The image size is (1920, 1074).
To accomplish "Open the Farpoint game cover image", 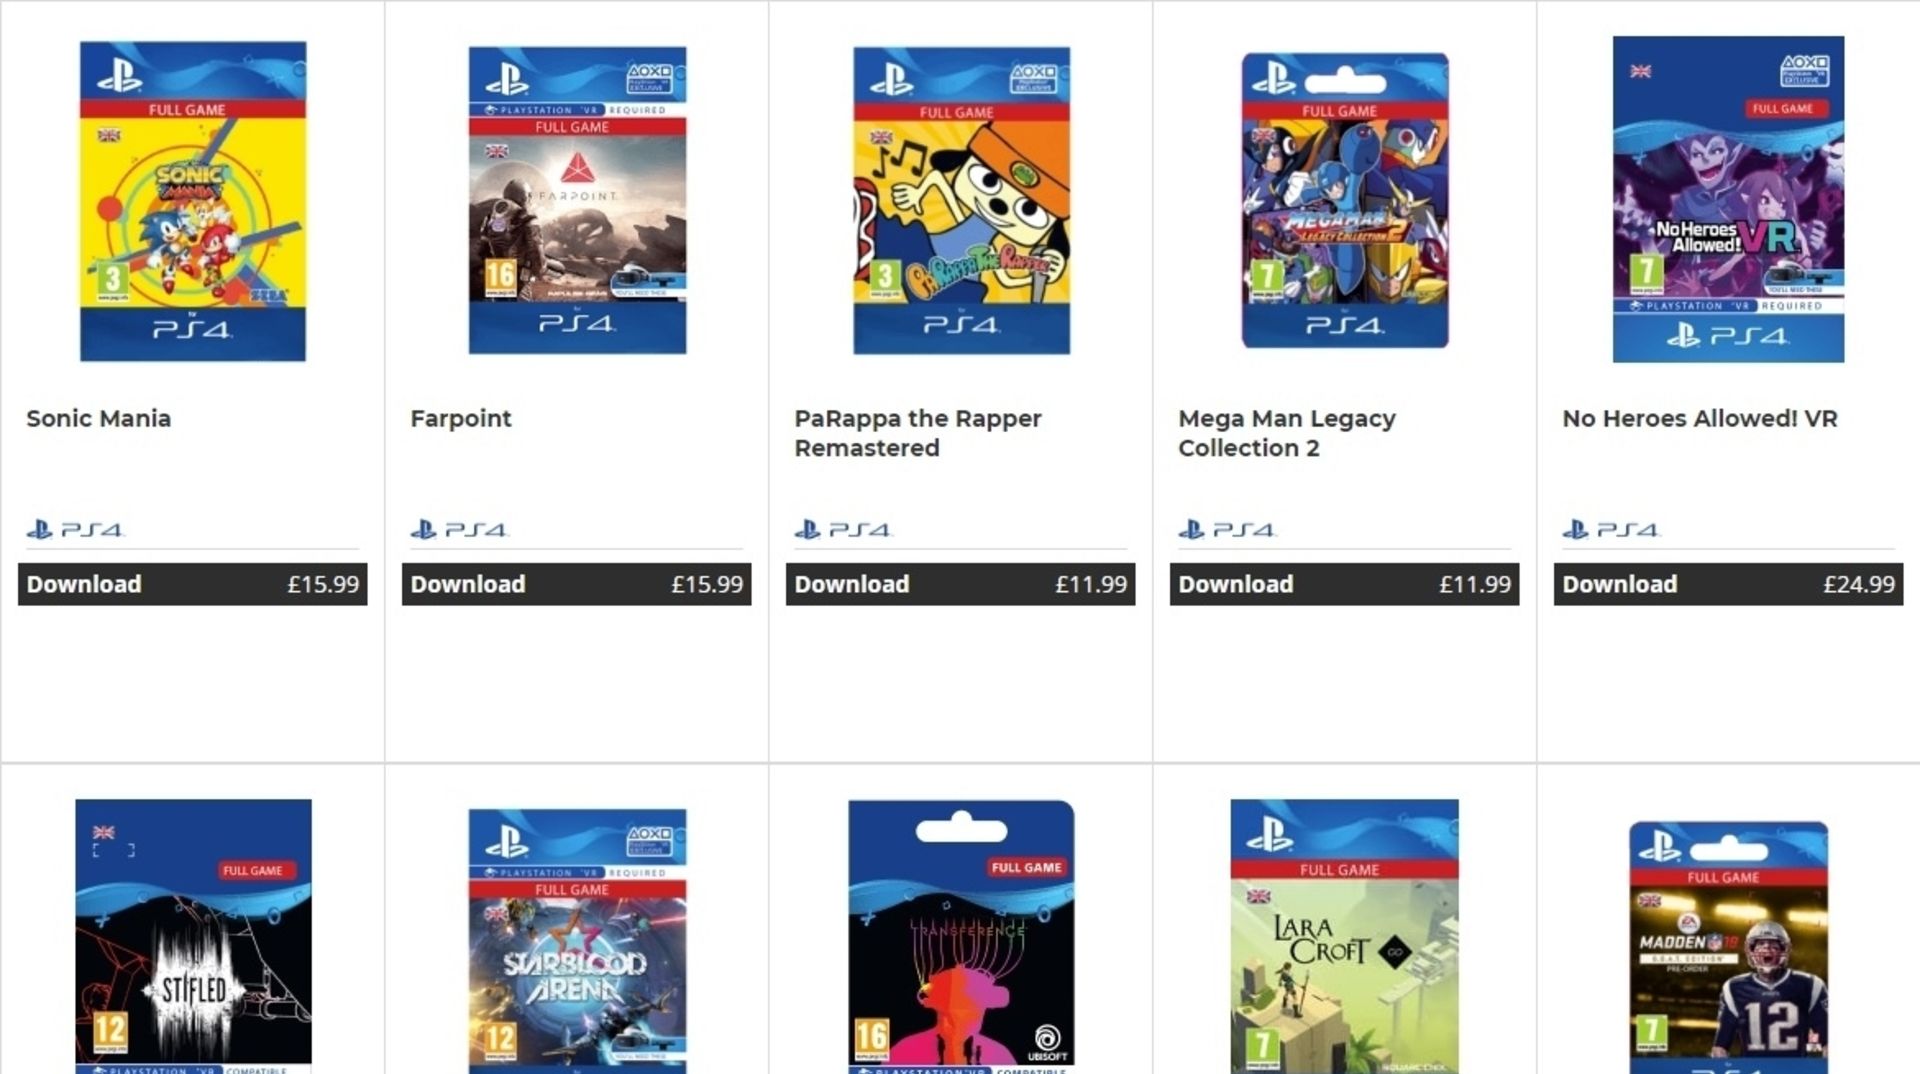I will click(x=577, y=200).
